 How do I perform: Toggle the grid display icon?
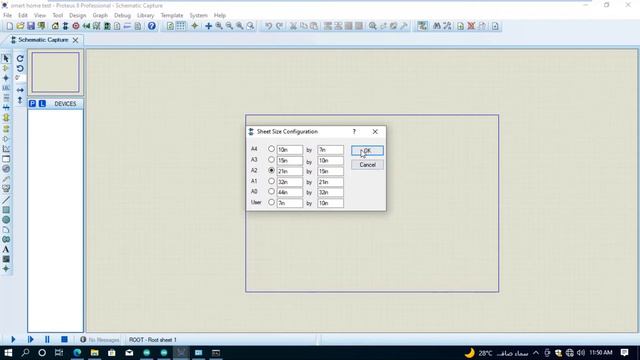180,26
